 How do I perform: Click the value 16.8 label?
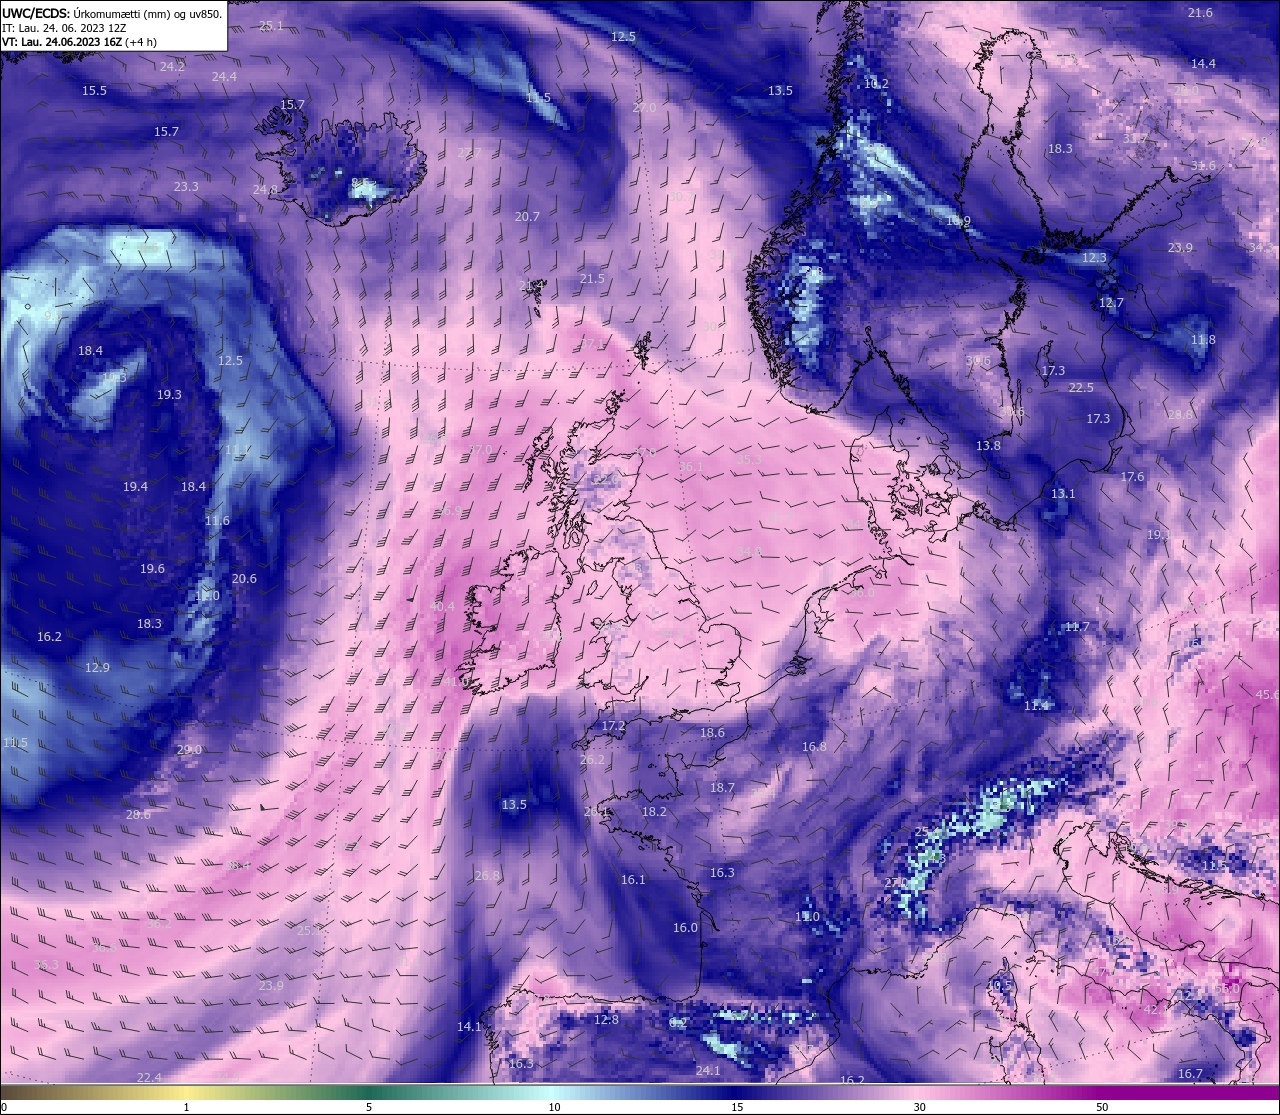(814, 746)
